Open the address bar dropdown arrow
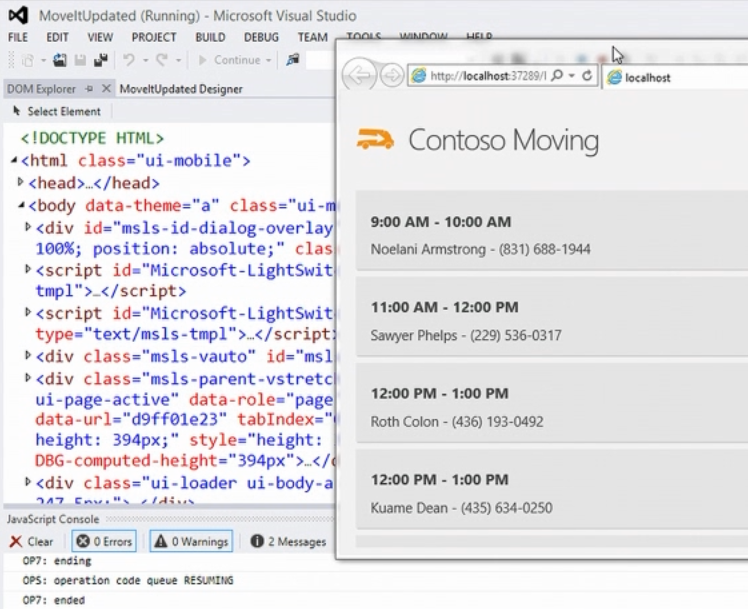This screenshot has width=748, height=609. click(x=571, y=76)
